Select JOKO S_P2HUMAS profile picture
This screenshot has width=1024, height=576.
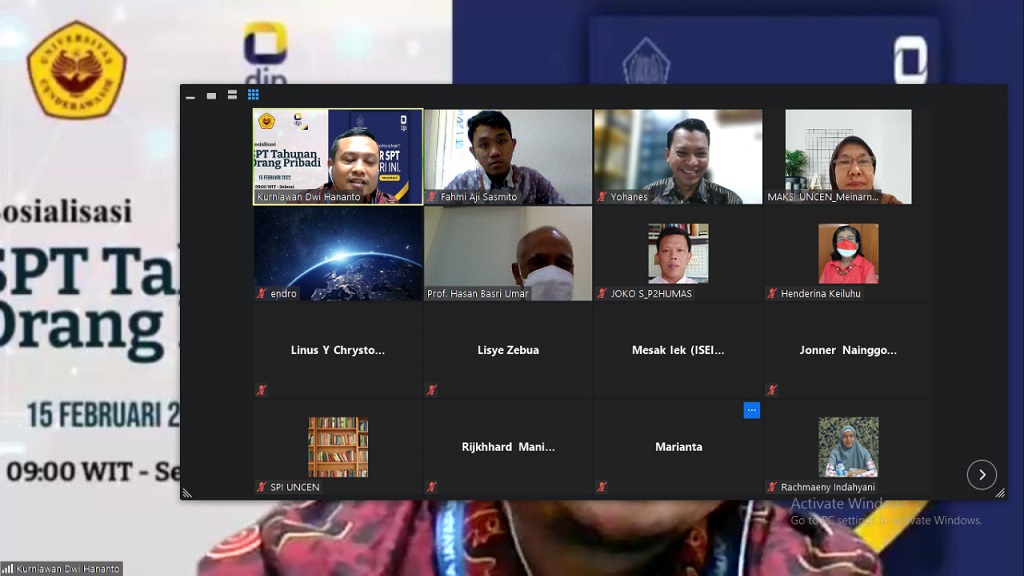(x=678, y=253)
